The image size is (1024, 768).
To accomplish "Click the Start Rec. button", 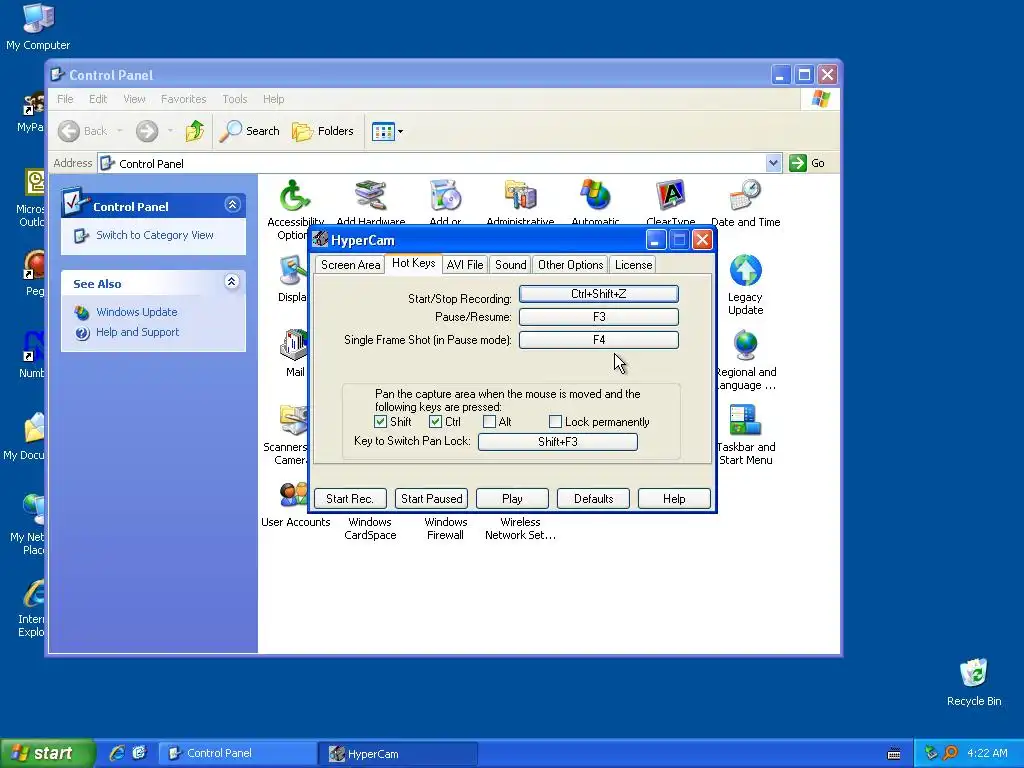I will click(350, 499).
